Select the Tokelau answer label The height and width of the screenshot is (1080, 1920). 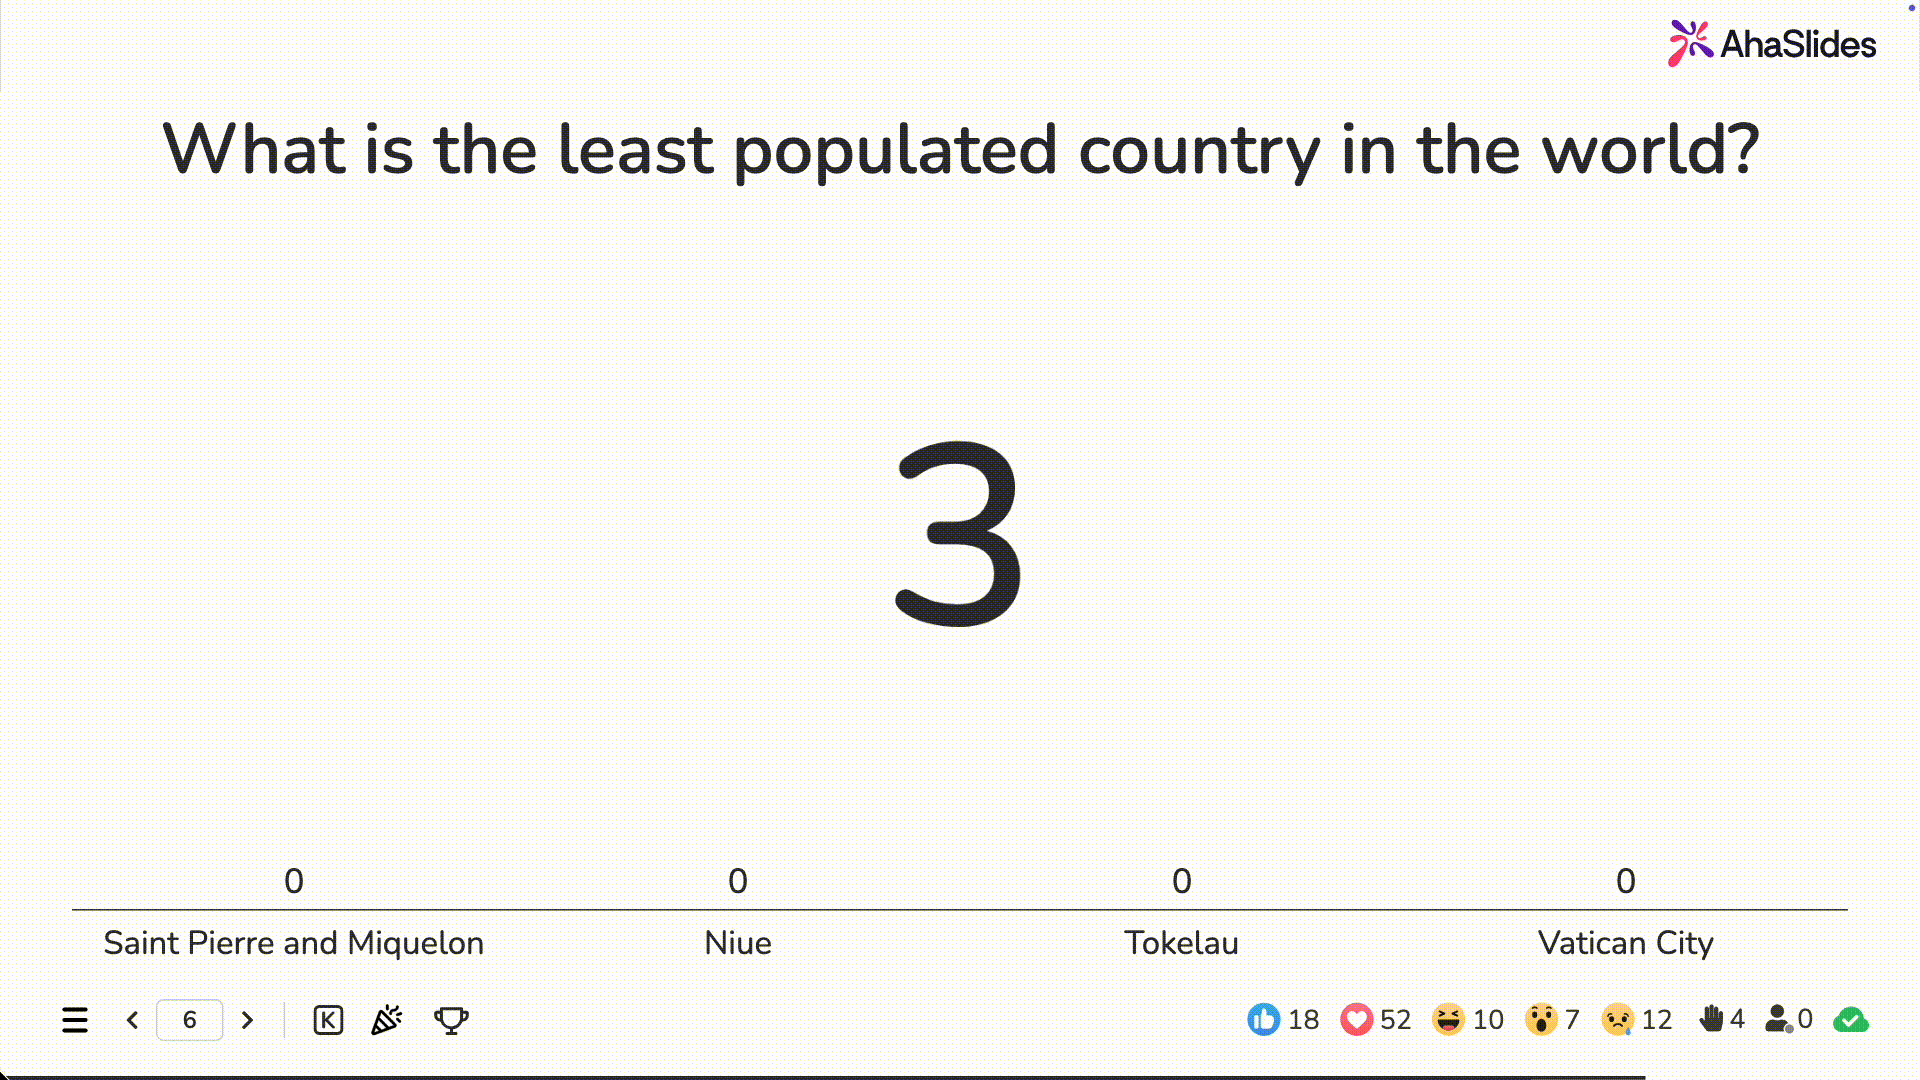click(x=1181, y=943)
